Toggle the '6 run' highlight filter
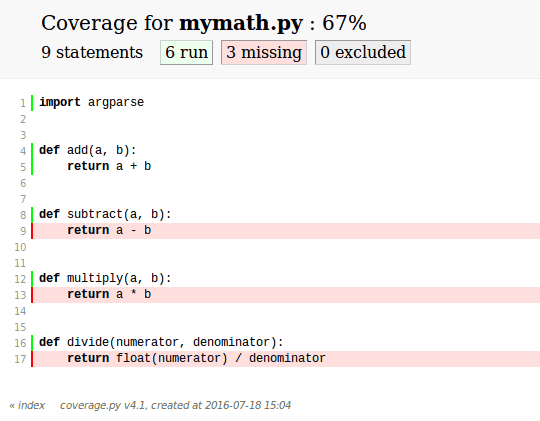 186,52
